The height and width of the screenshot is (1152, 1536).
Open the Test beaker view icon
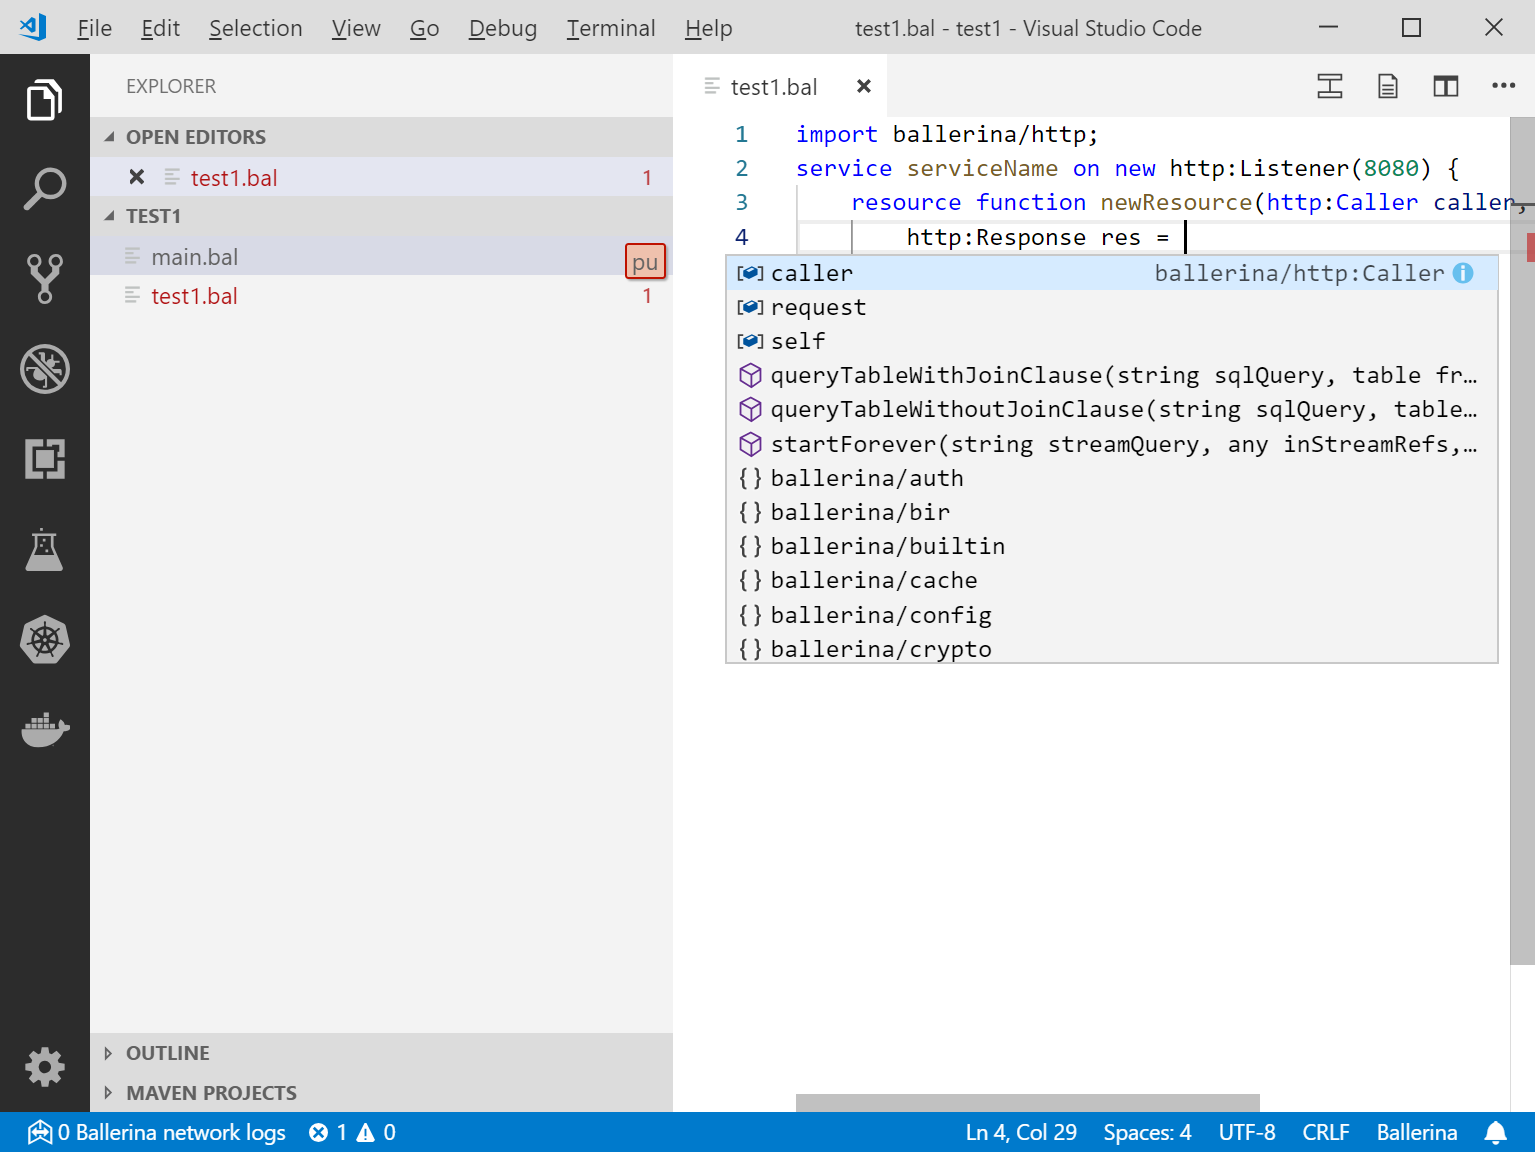click(44, 549)
